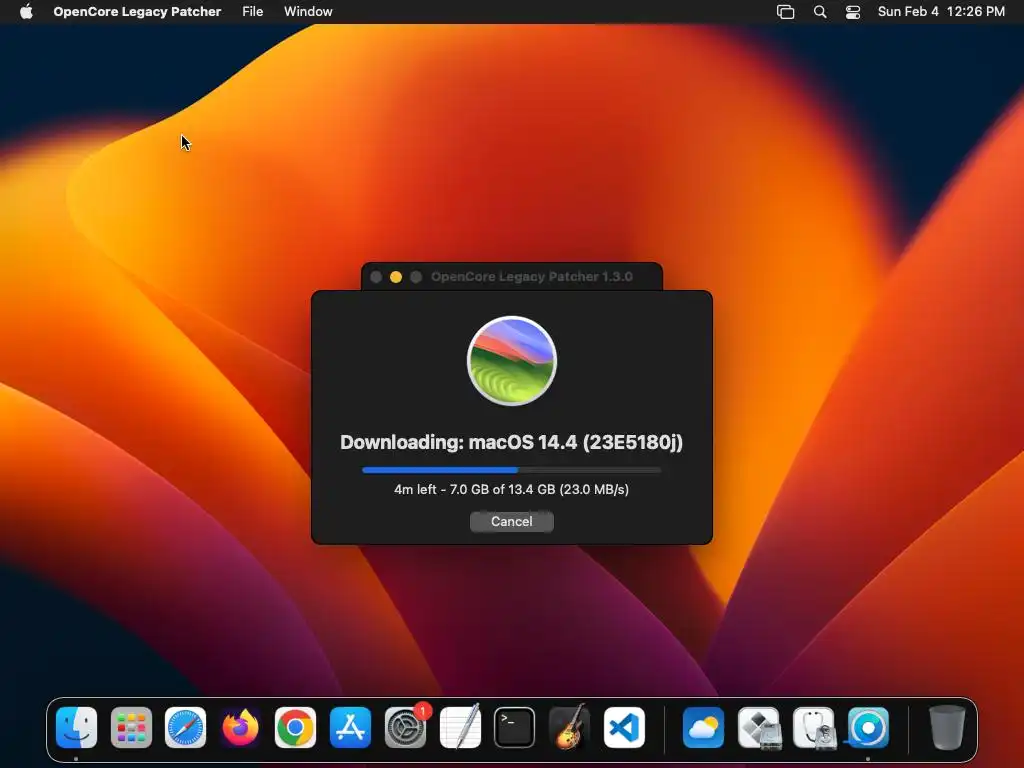
Task: Minimize the OpenCore Legacy Patcher 1.3.0 window
Action: [396, 277]
